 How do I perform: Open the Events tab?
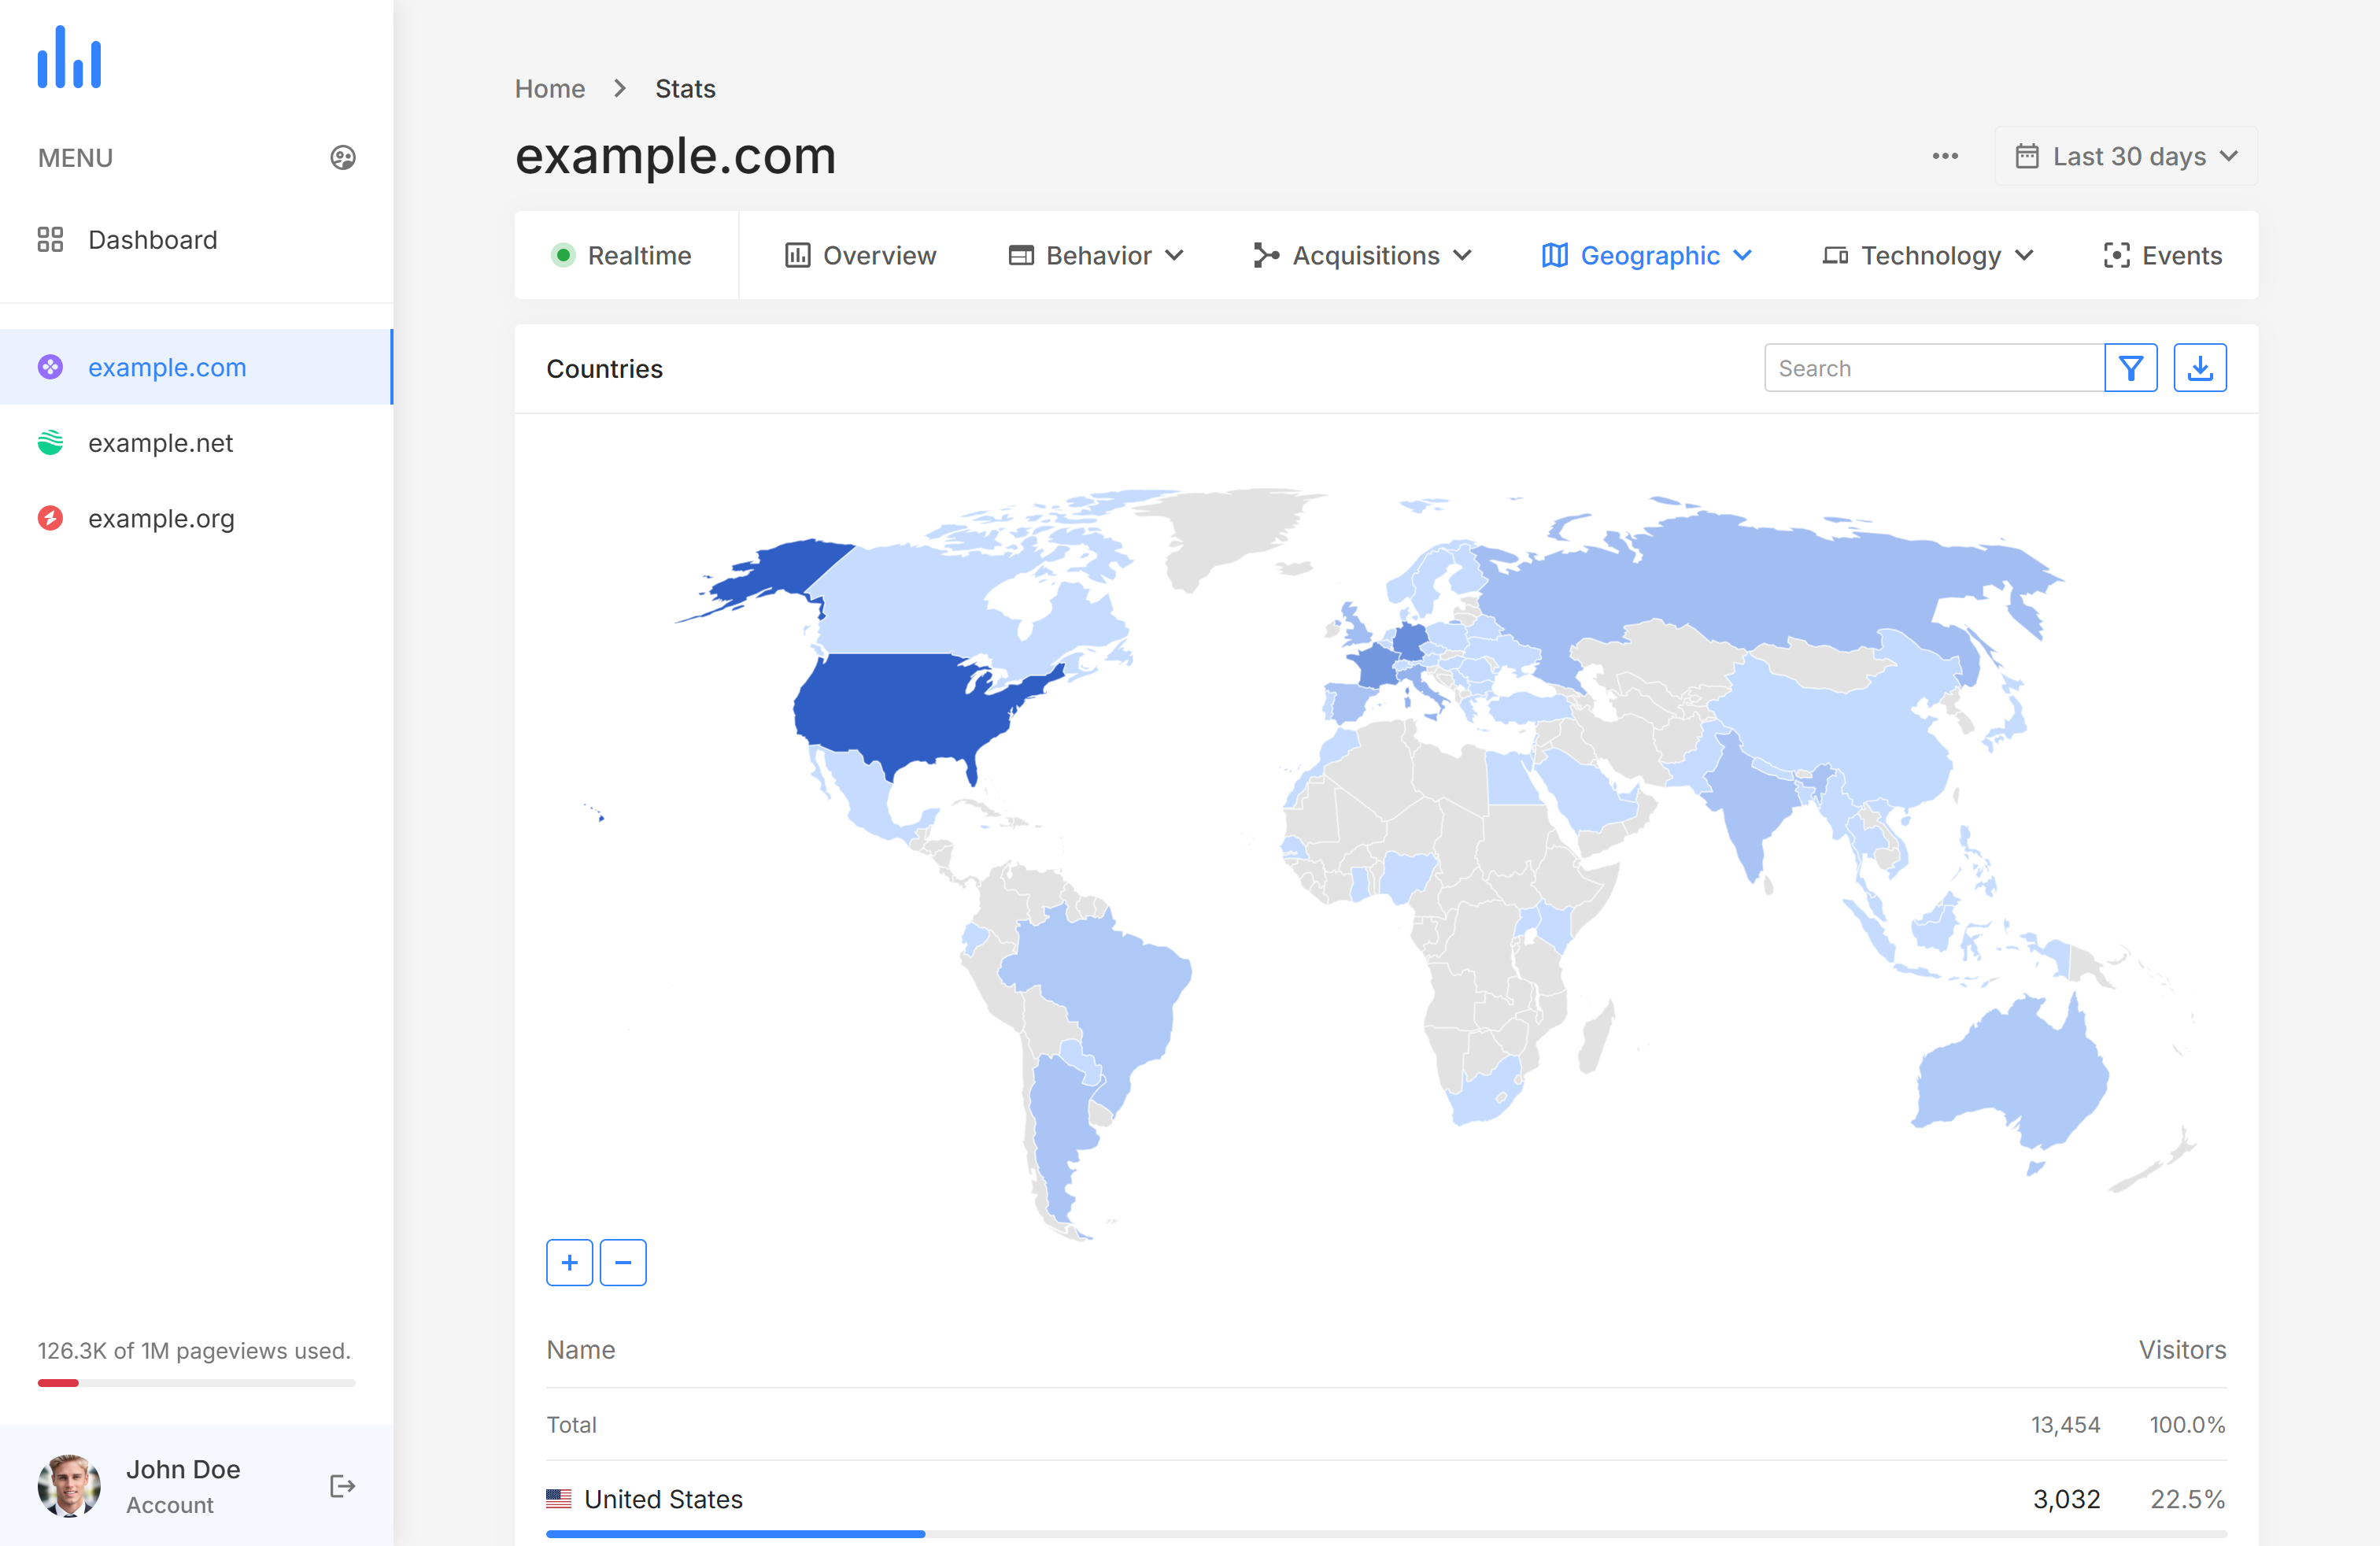click(2162, 256)
